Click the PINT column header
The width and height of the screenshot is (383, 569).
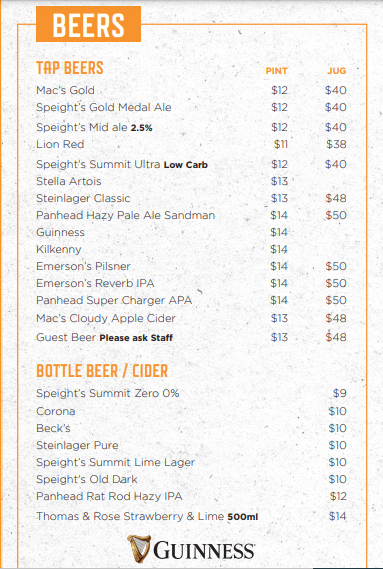pyautogui.click(x=276, y=71)
